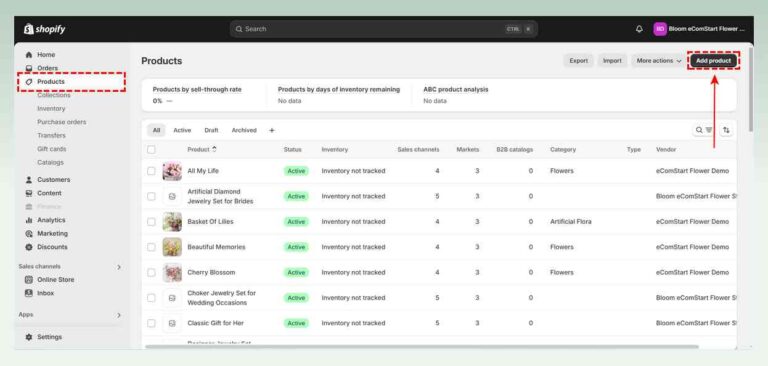Image resolution: width=768 pixels, height=366 pixels.
Task: Click the Online Store icon
Action: pyautogui.click(x=29, y=280)
